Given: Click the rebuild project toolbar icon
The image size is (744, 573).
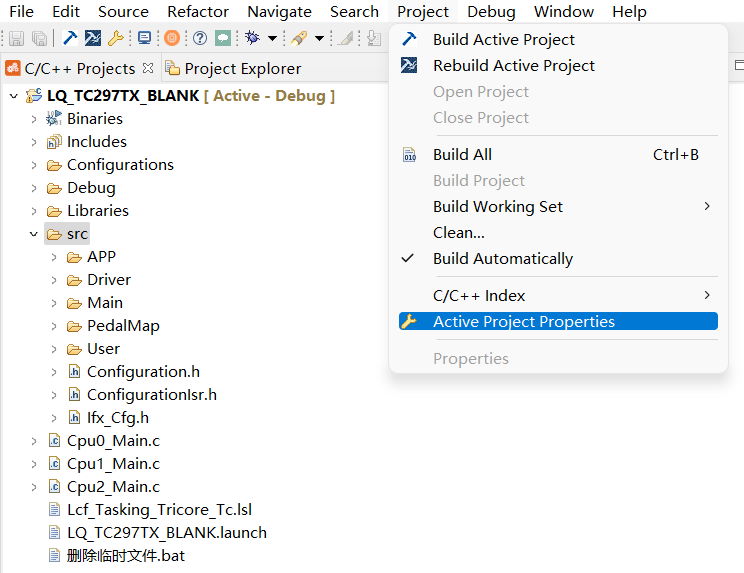Looking at the screenshot, I should pyautogui.click(x=92, y=38).
